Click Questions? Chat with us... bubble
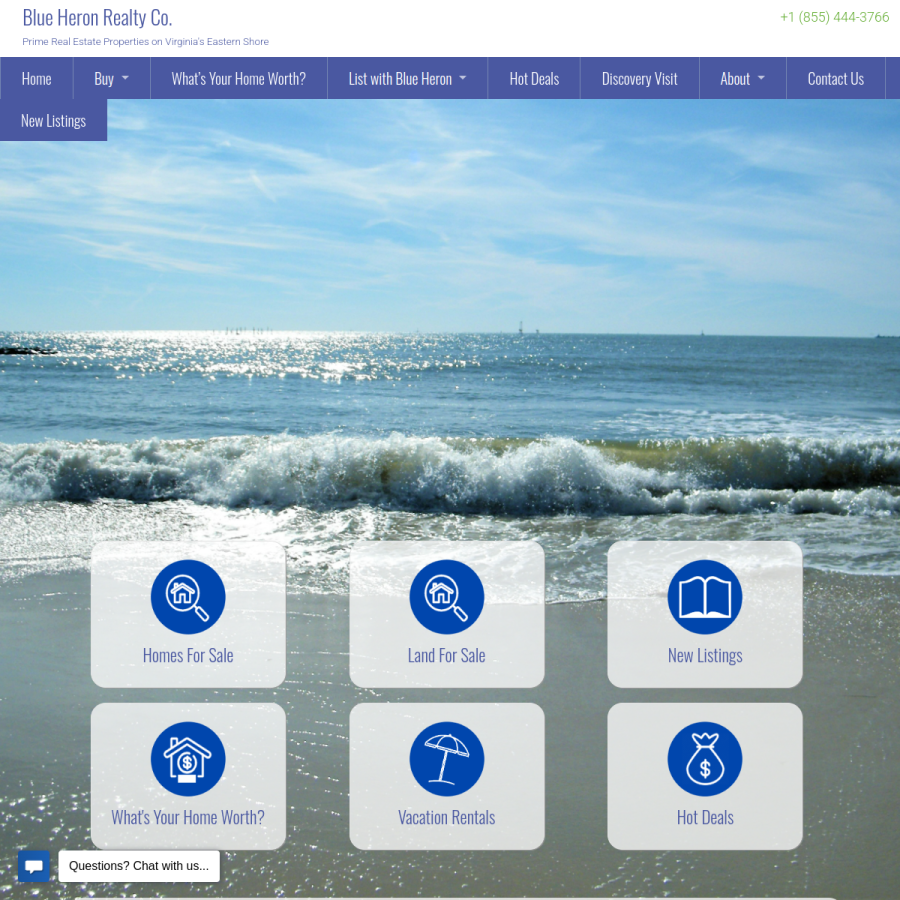 pos(139,866)
